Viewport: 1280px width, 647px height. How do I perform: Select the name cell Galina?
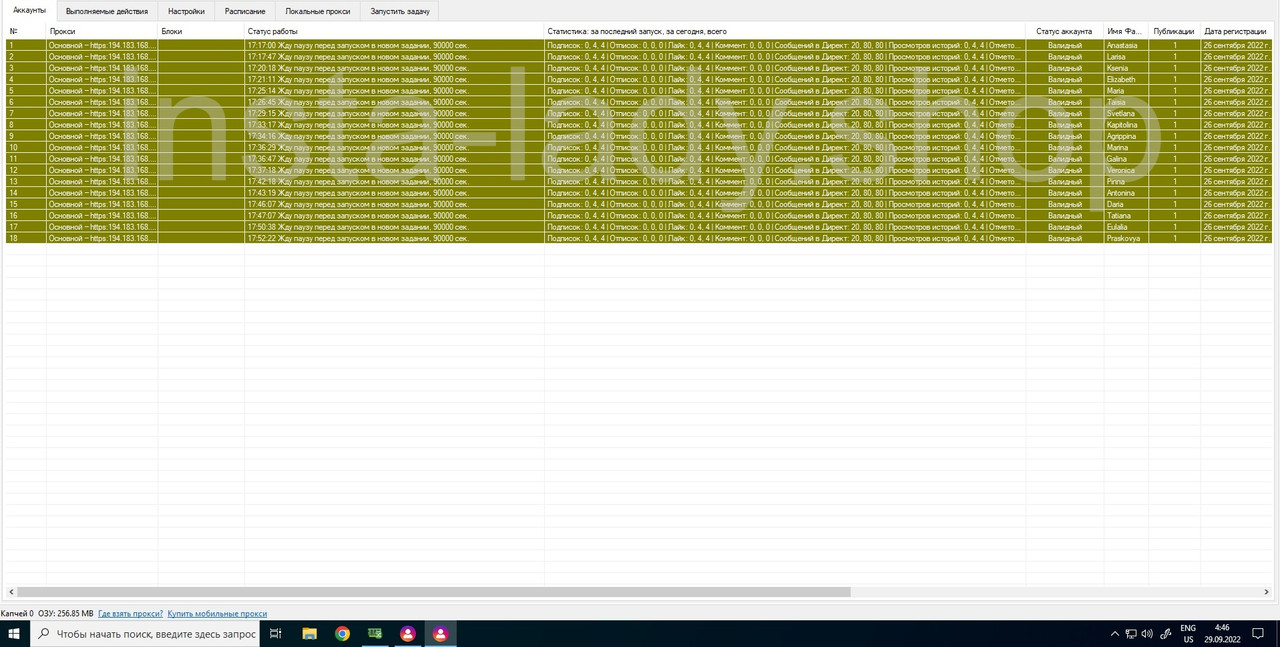coord(1126,159)
